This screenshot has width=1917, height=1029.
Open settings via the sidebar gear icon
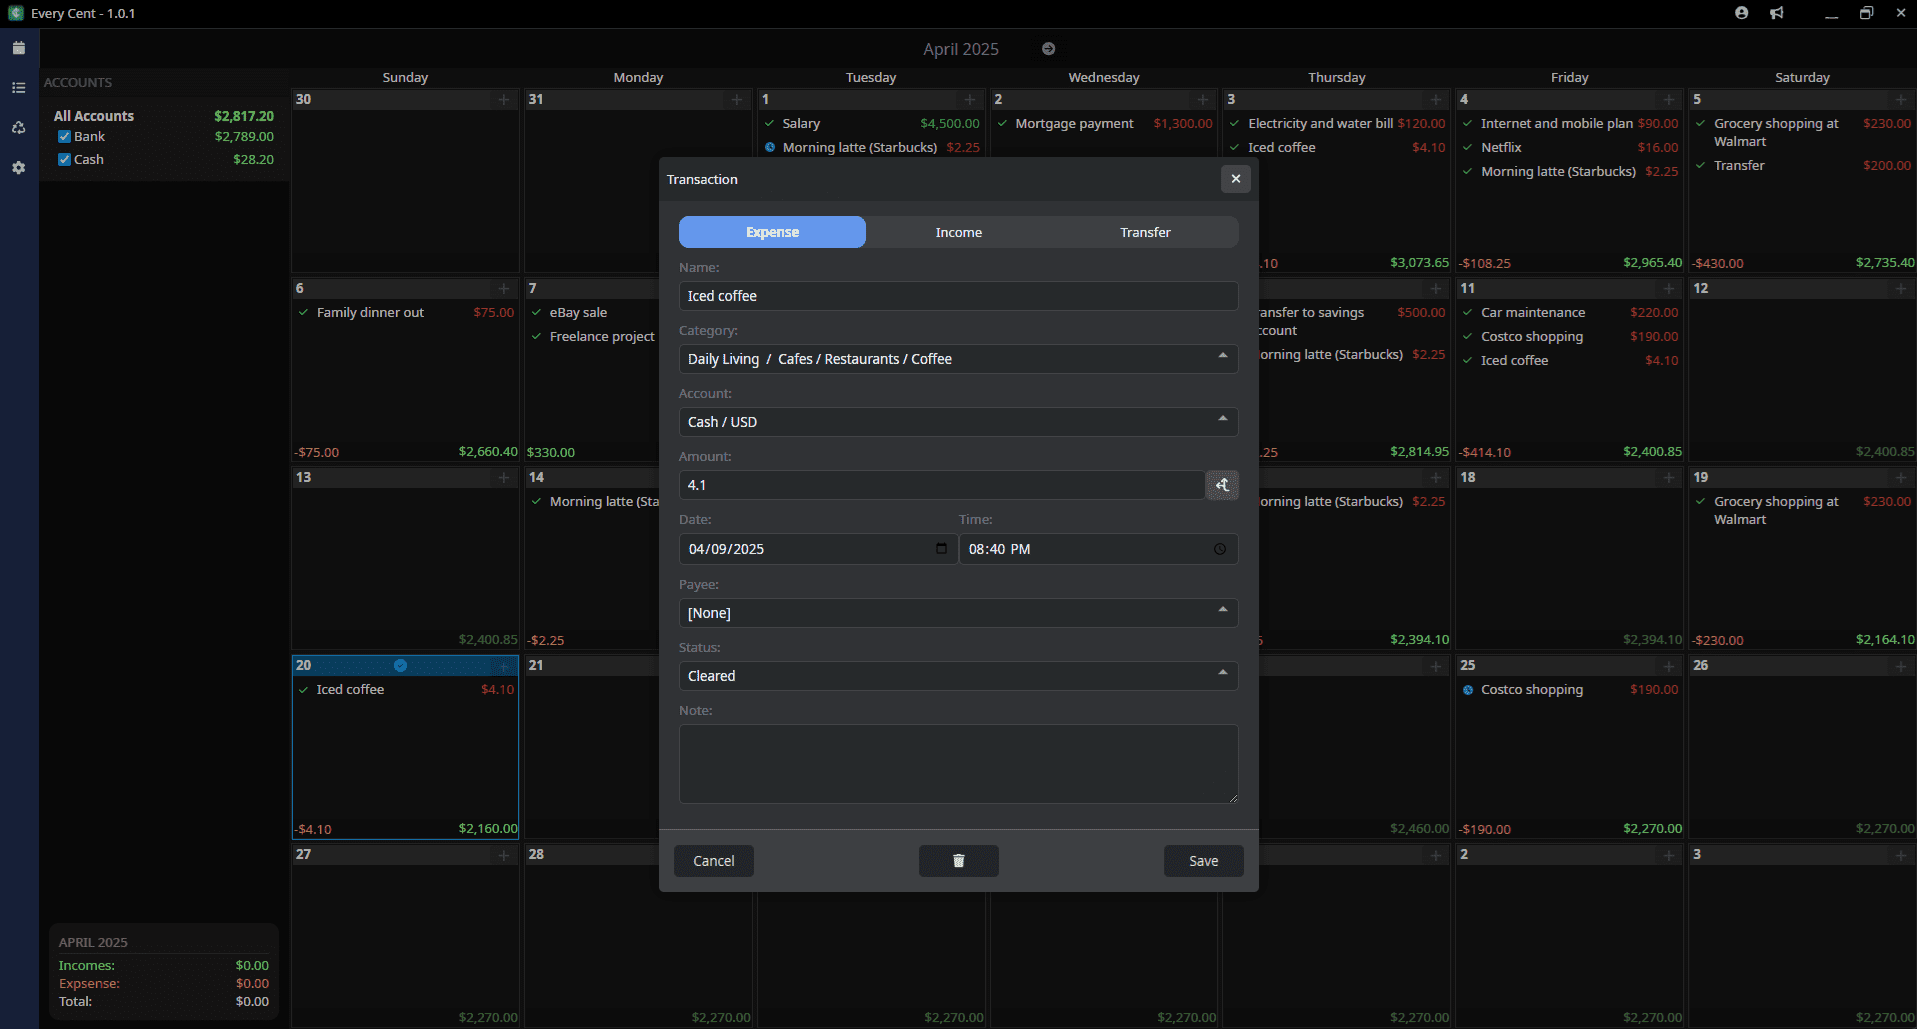click(x=18, y=168)
